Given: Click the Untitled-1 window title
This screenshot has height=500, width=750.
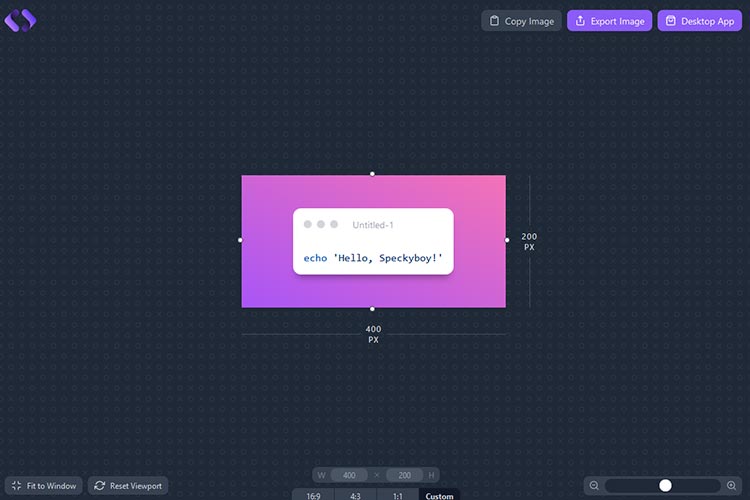Looking at the screenshot, I should click(x=373, y=225).
